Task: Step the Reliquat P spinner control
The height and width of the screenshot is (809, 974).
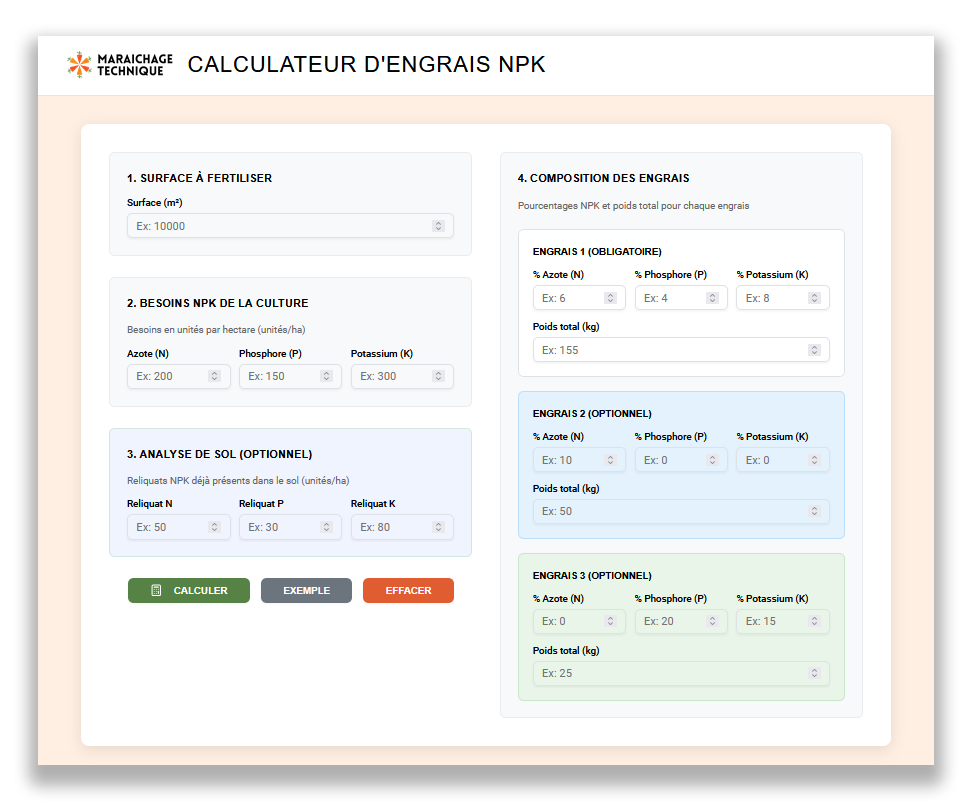Action: click(x=326, y=527)
